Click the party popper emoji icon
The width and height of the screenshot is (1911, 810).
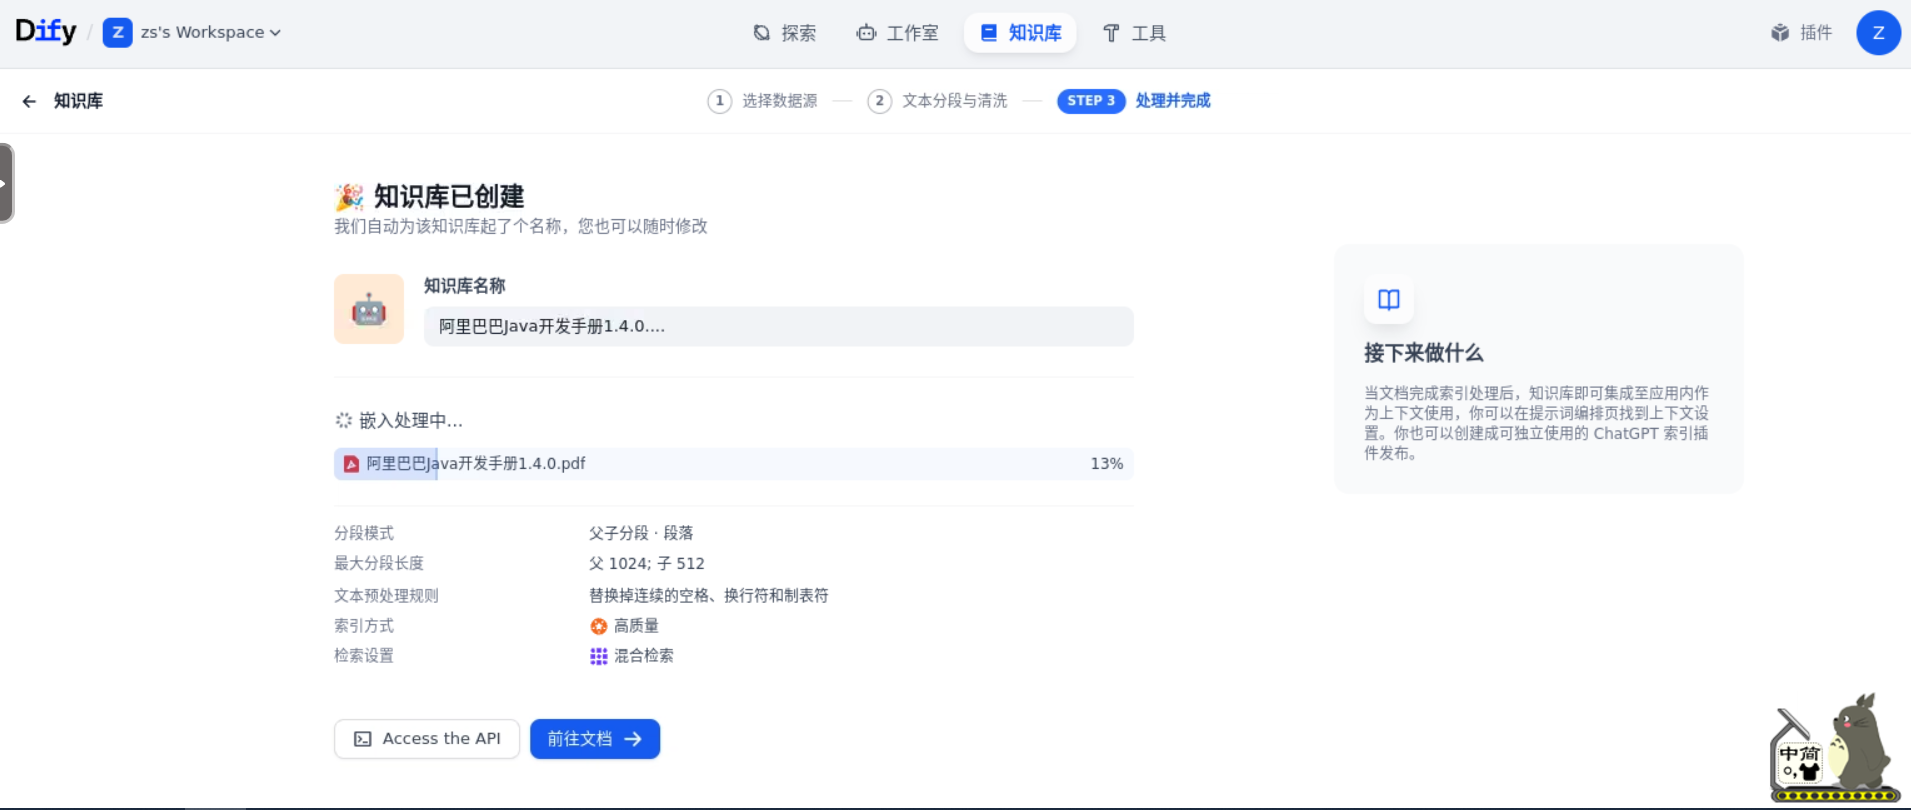coord(349,196)
